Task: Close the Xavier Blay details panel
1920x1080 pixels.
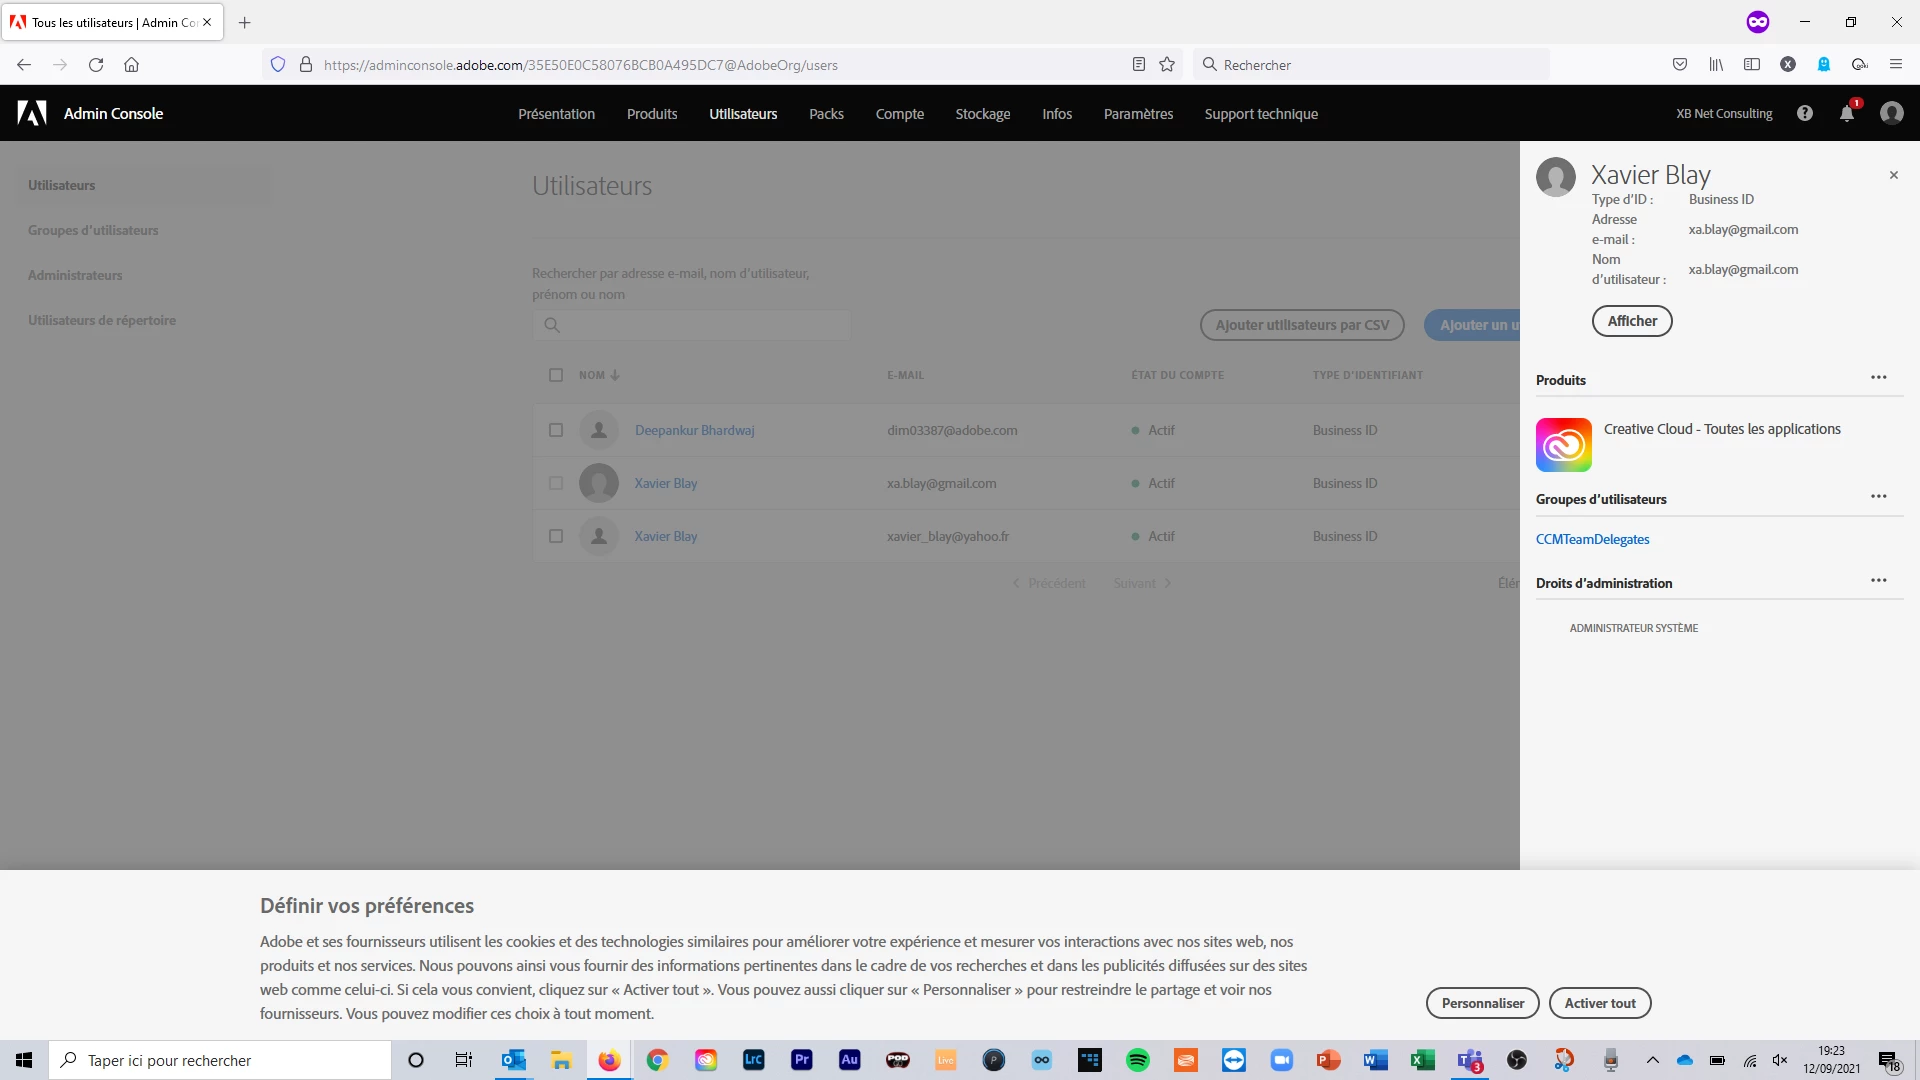Action: (1893, 175)
